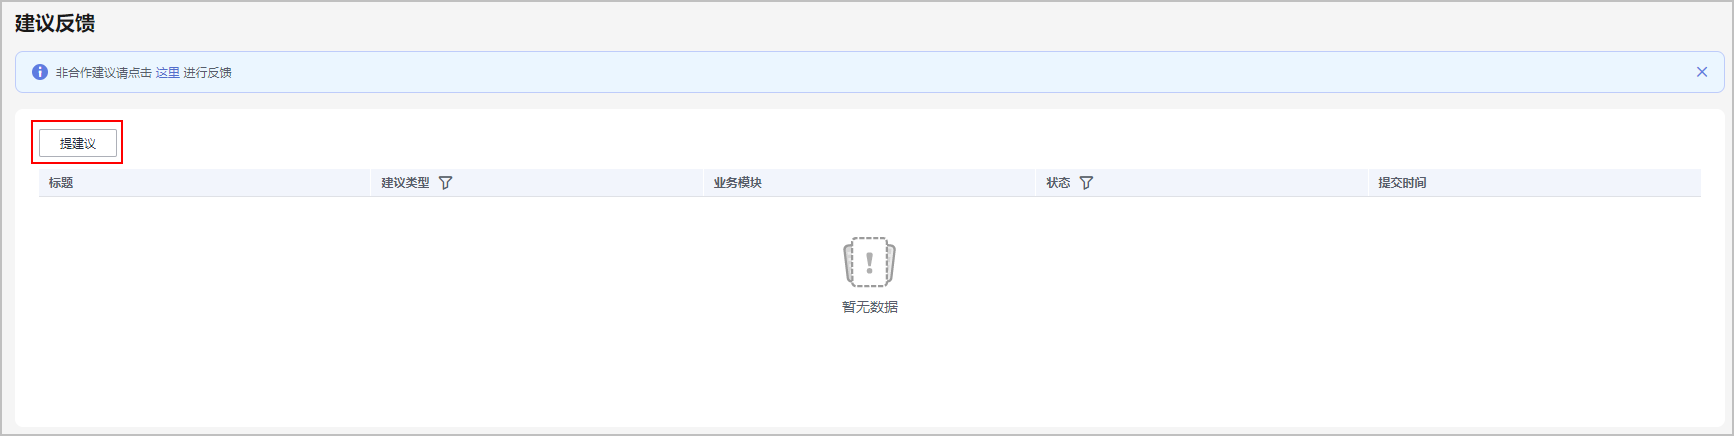Click the 建议类型 column header text

[x=405, y=183]
